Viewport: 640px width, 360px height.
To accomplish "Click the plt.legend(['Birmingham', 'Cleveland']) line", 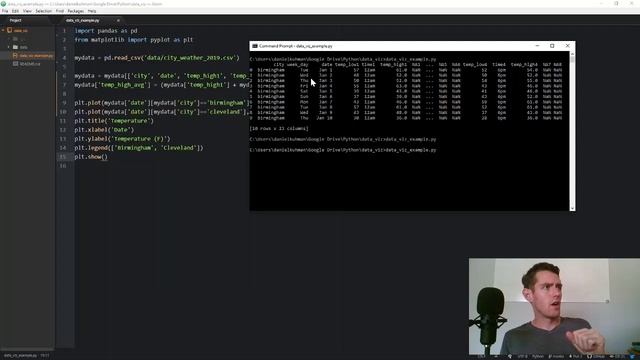I will pyautogui.click(x=139, y=148).
